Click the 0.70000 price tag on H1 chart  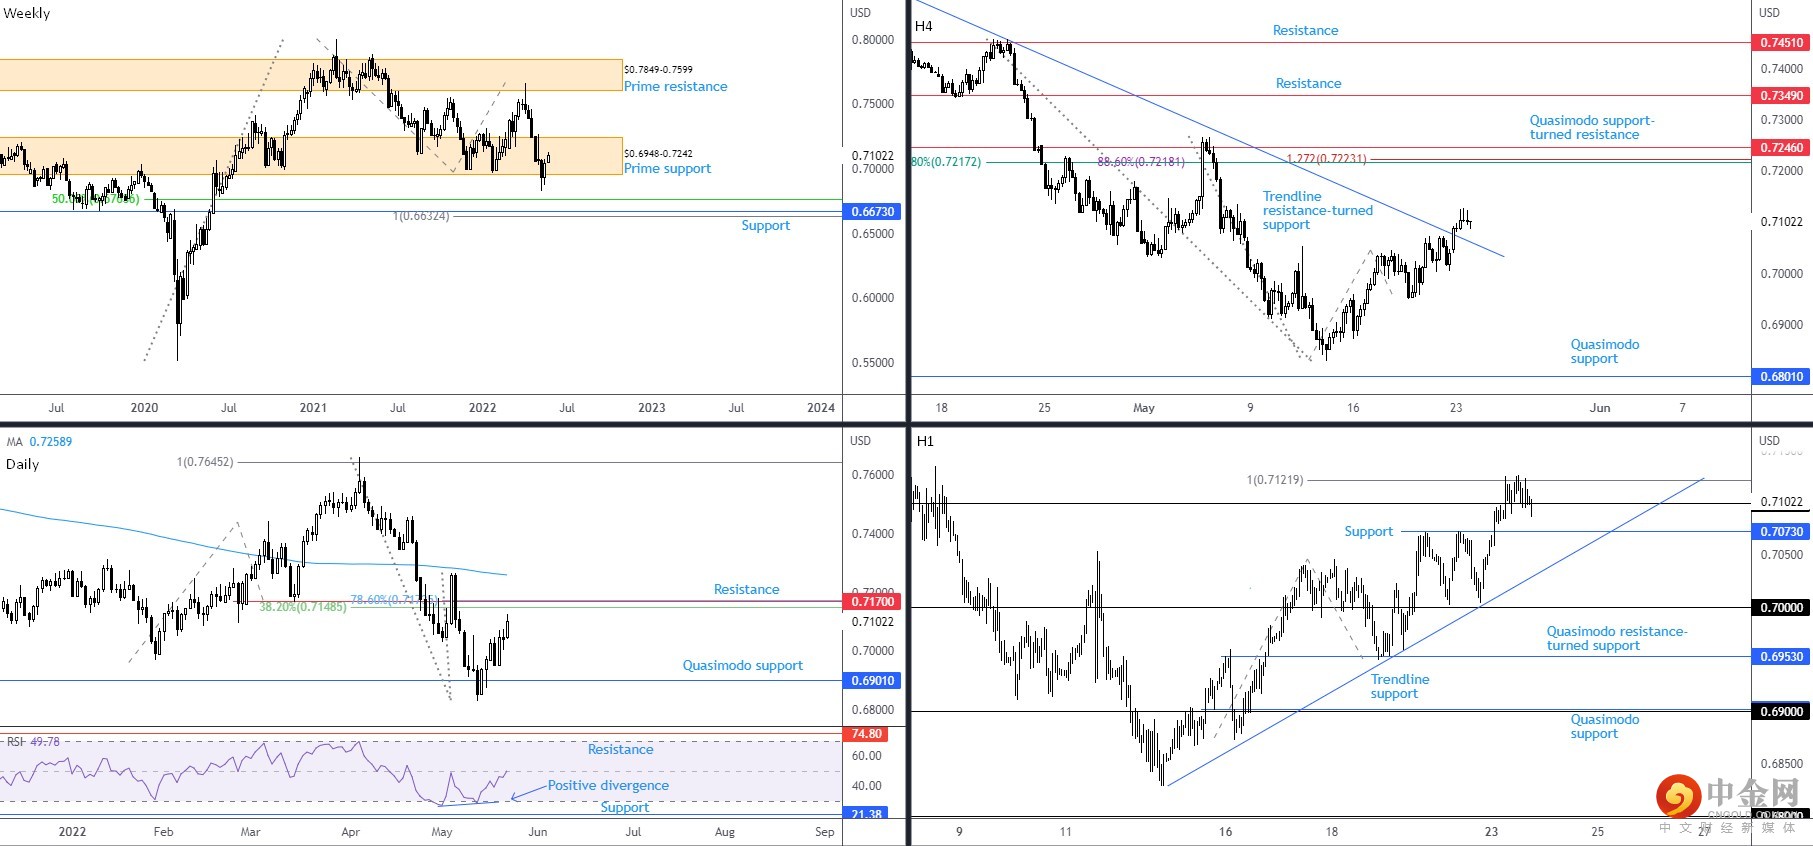pos(1781,608)
